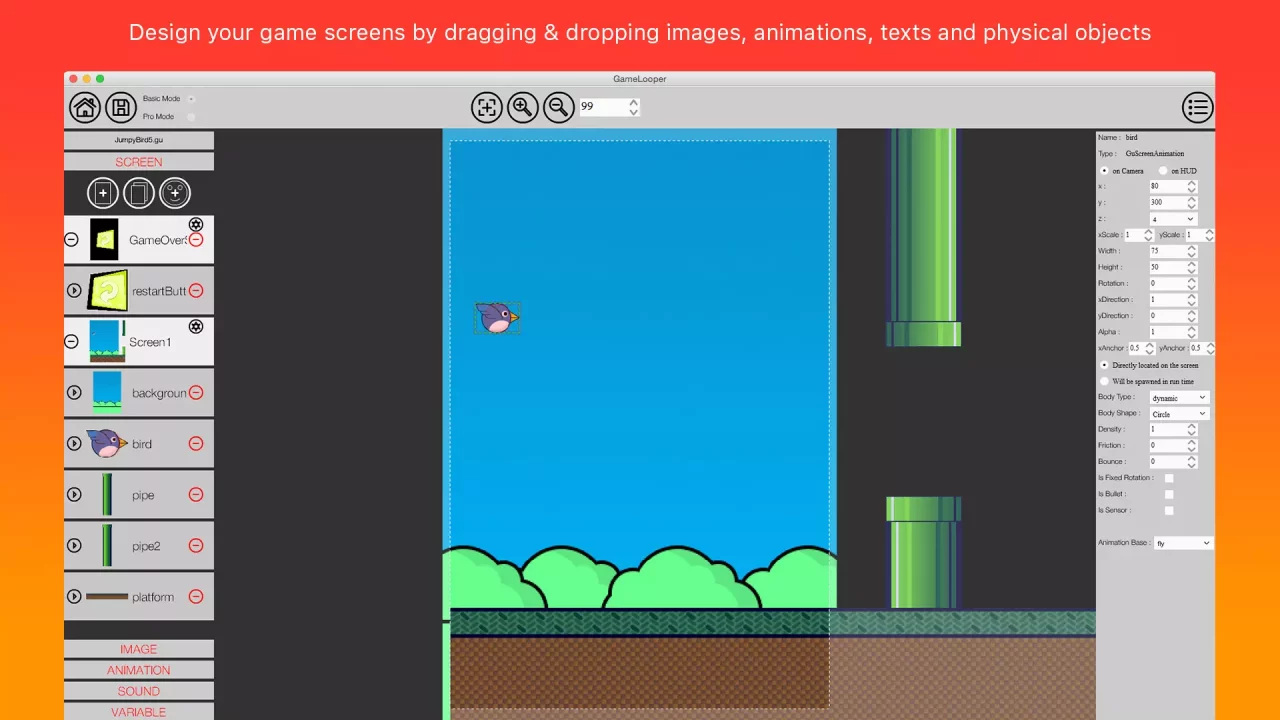The height and width of the screenshot is (720, 1280).
Task: Click the add screen plus icon under SCREEN
Action: (102, 193)
